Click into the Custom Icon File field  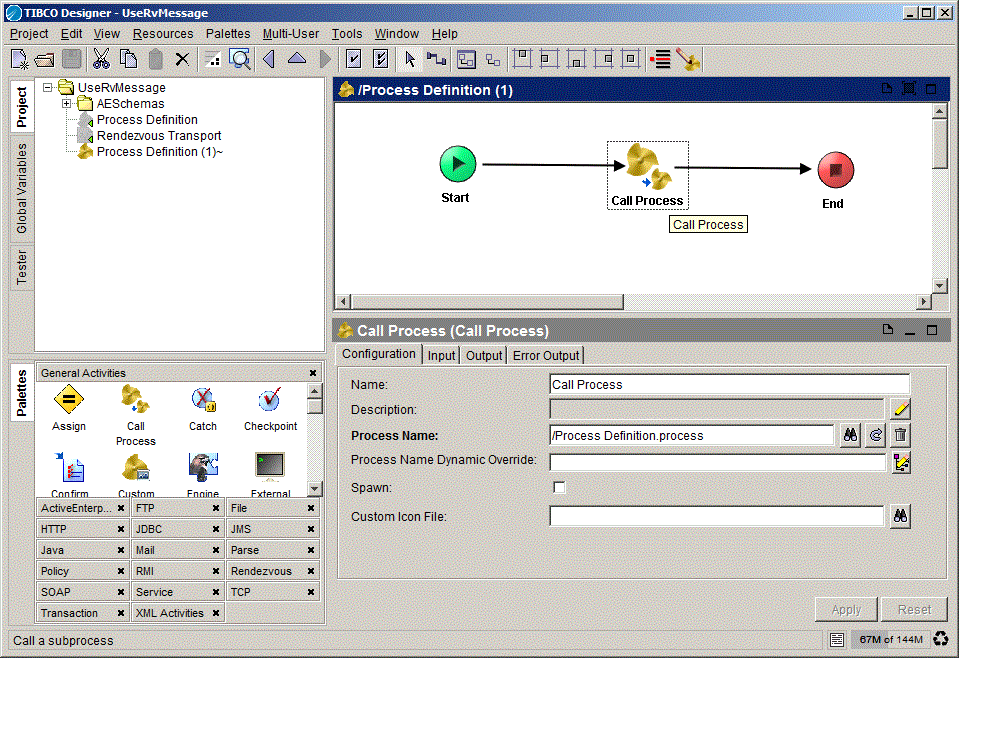click(716, 516)
